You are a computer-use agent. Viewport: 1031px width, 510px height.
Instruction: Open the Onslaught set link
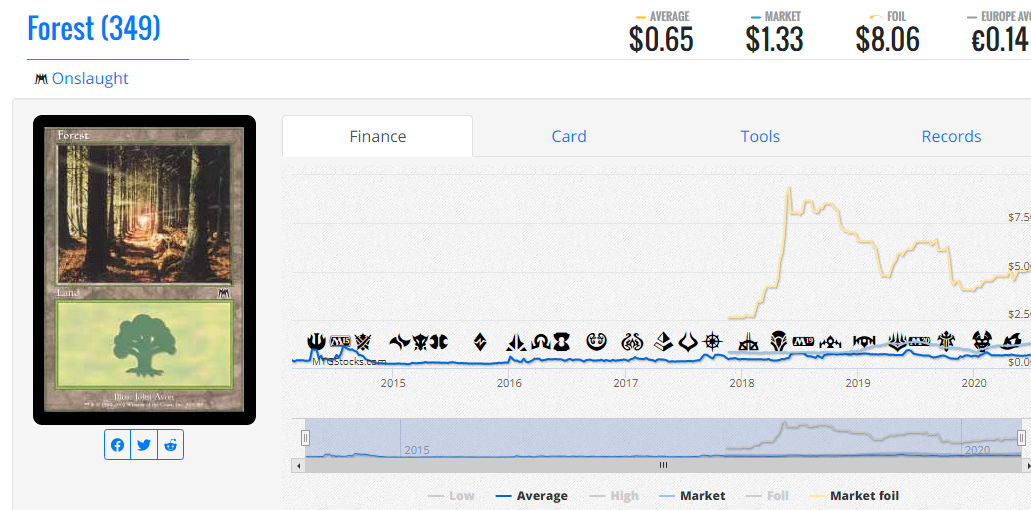(90, 79)
